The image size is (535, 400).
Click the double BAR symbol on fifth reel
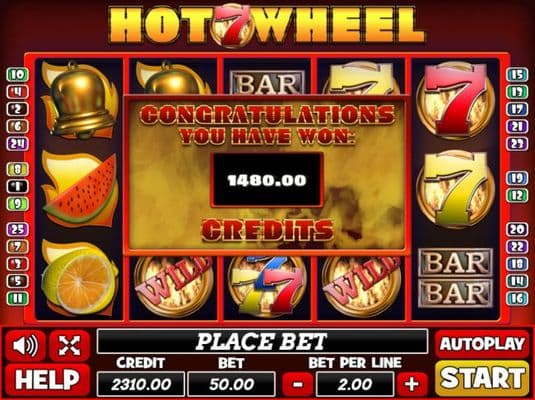456,277
